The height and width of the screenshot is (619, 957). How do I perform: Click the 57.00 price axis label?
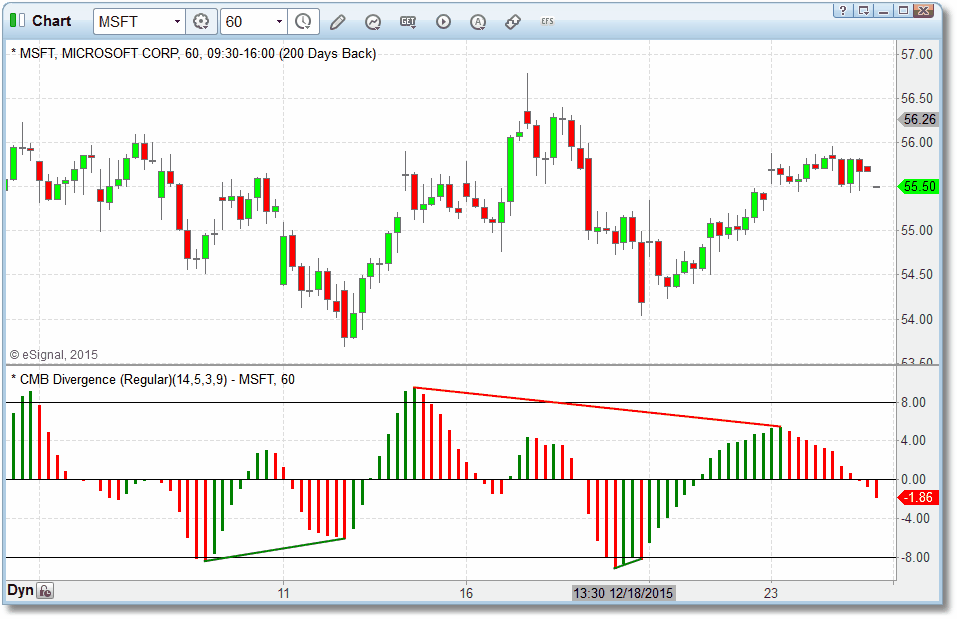917,54
